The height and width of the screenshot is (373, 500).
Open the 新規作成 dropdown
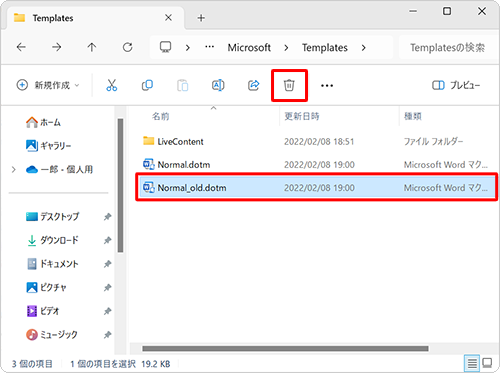coord(48,85)
